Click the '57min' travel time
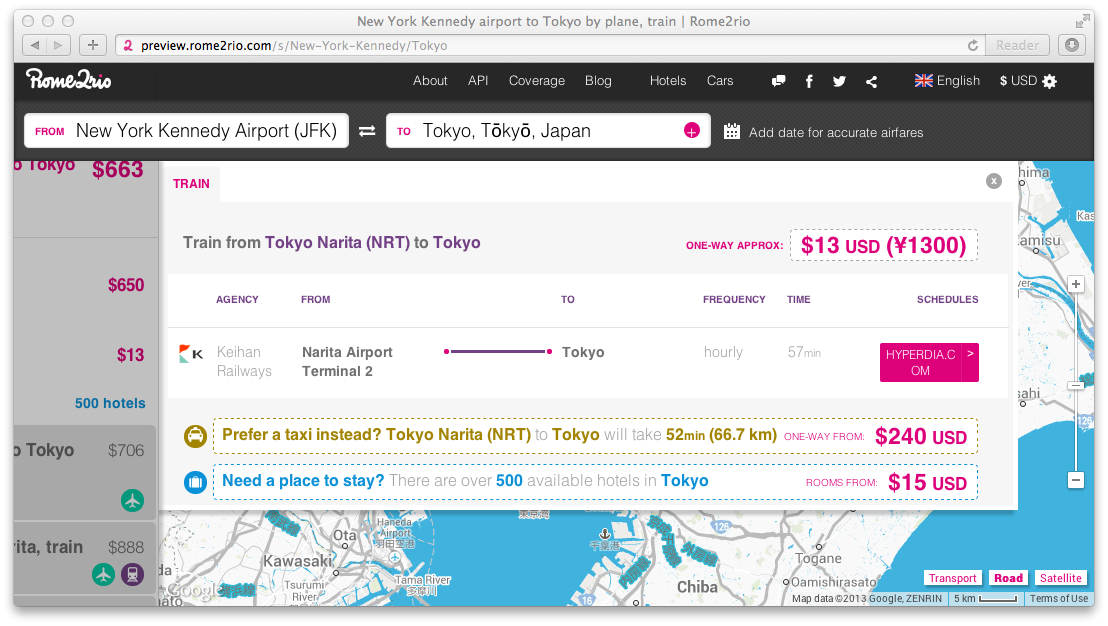 (x=804, y=352)
